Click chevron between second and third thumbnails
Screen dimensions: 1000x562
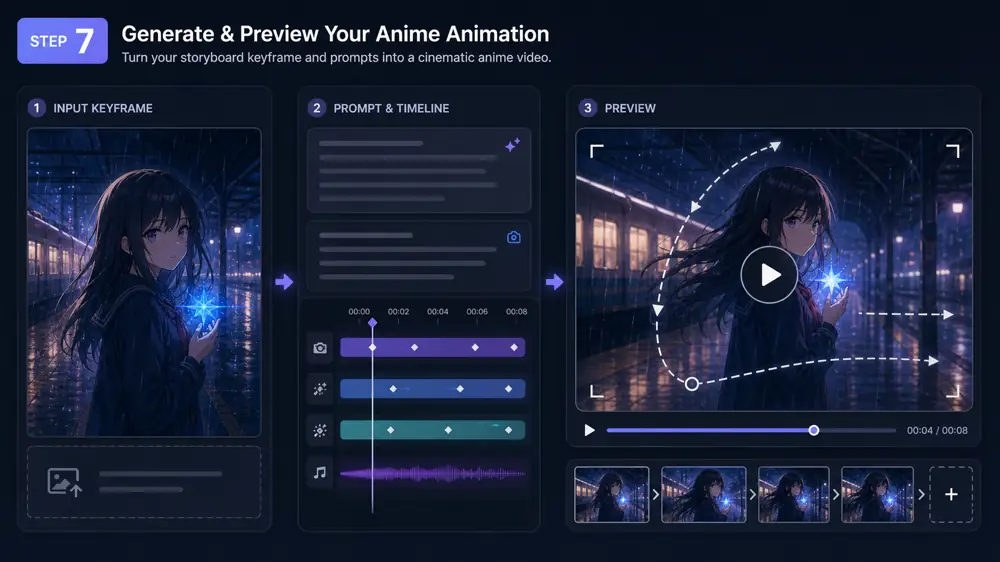tap(753, 494)
